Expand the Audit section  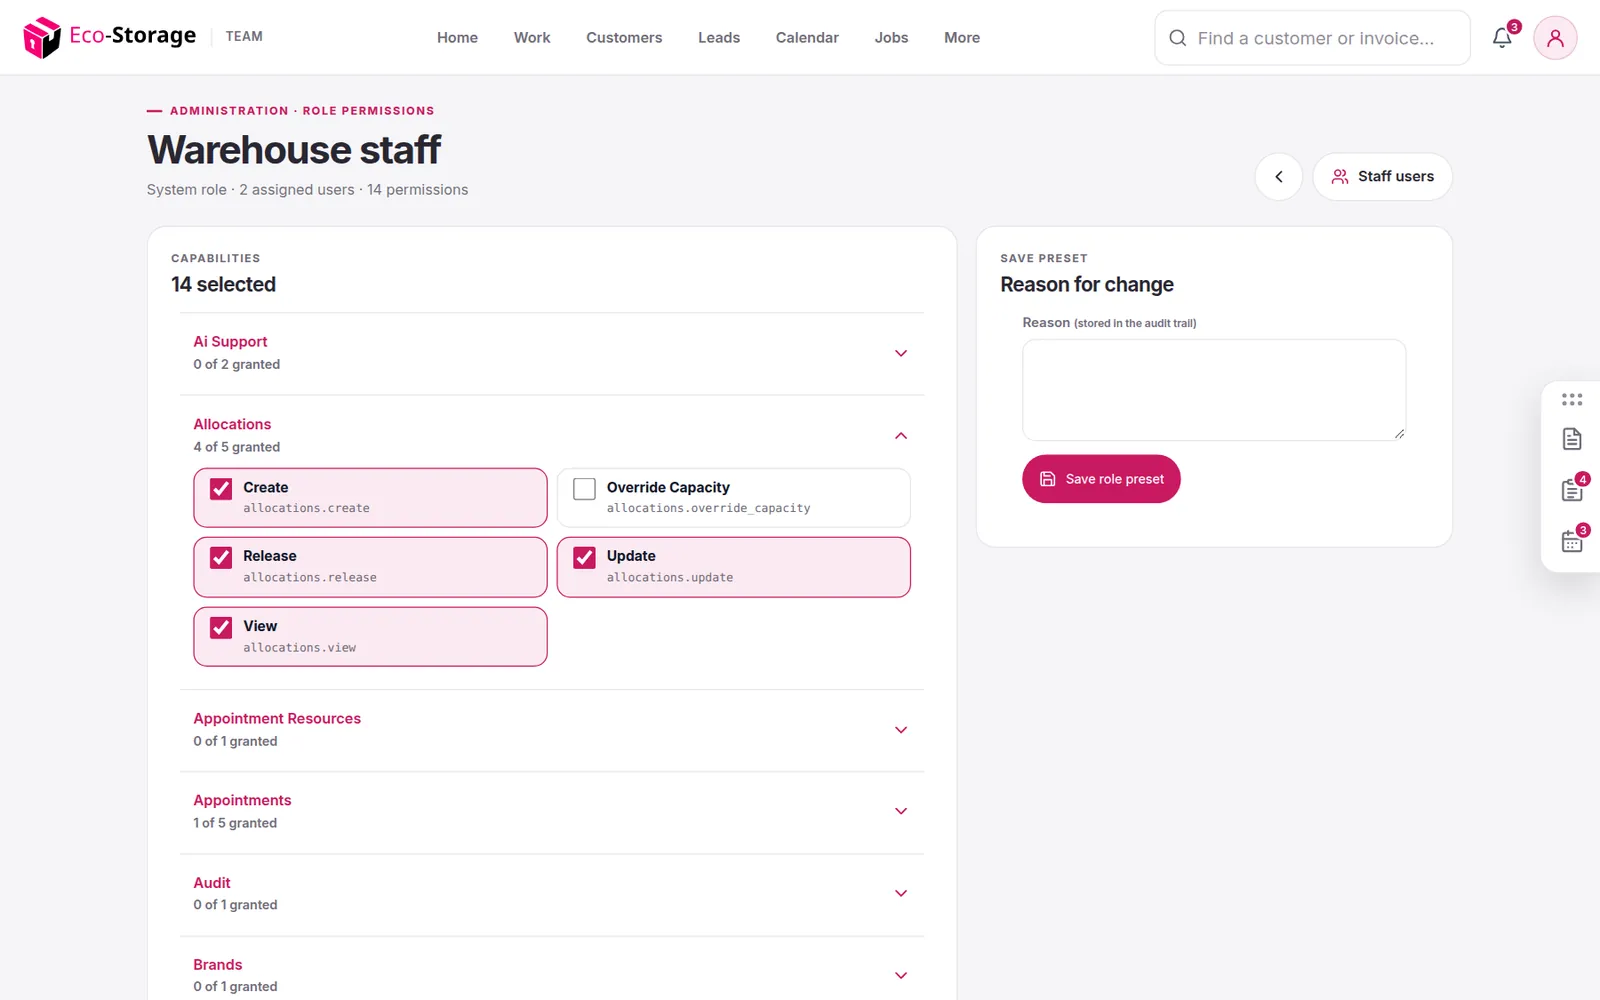coord(552,893)
